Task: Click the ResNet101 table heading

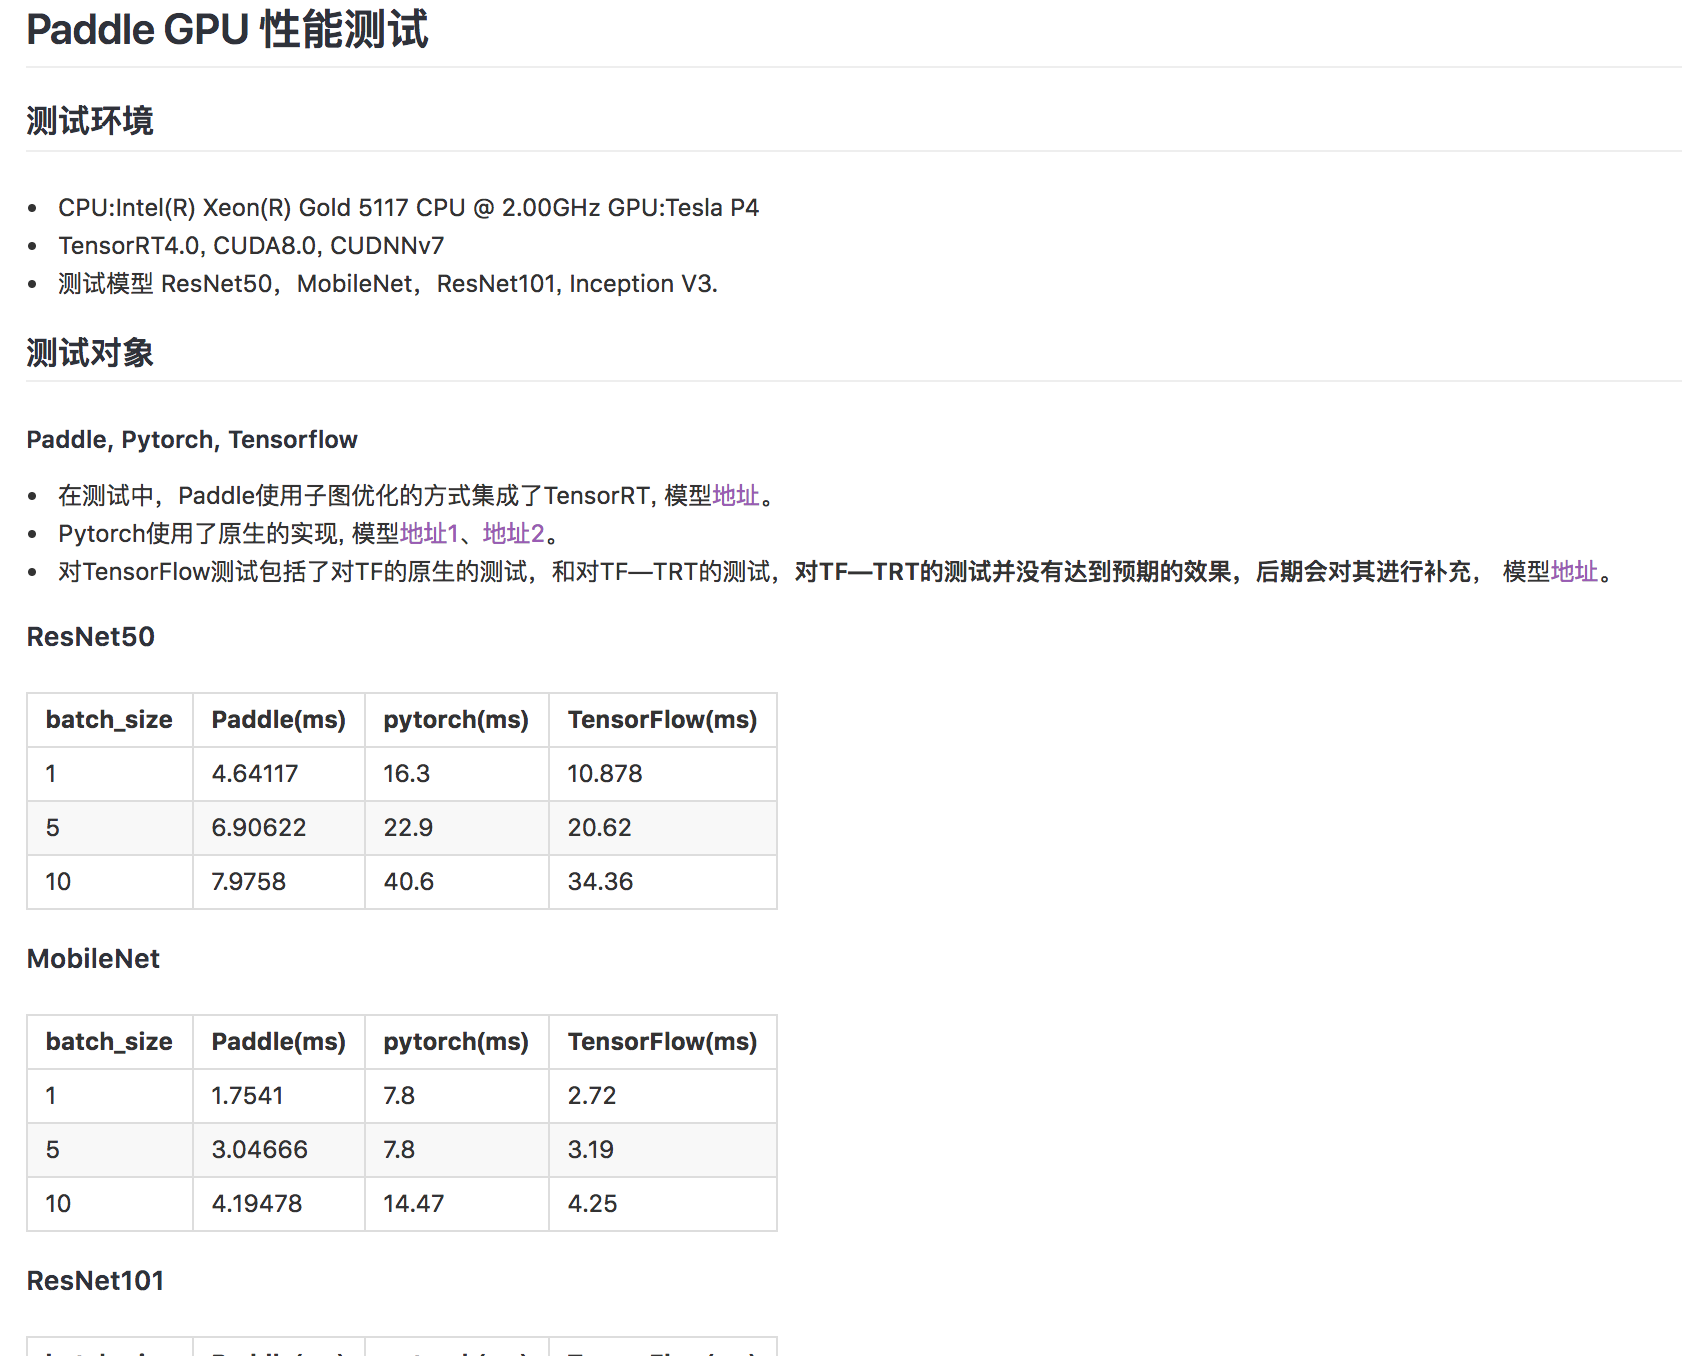Action: (95, 1281)
